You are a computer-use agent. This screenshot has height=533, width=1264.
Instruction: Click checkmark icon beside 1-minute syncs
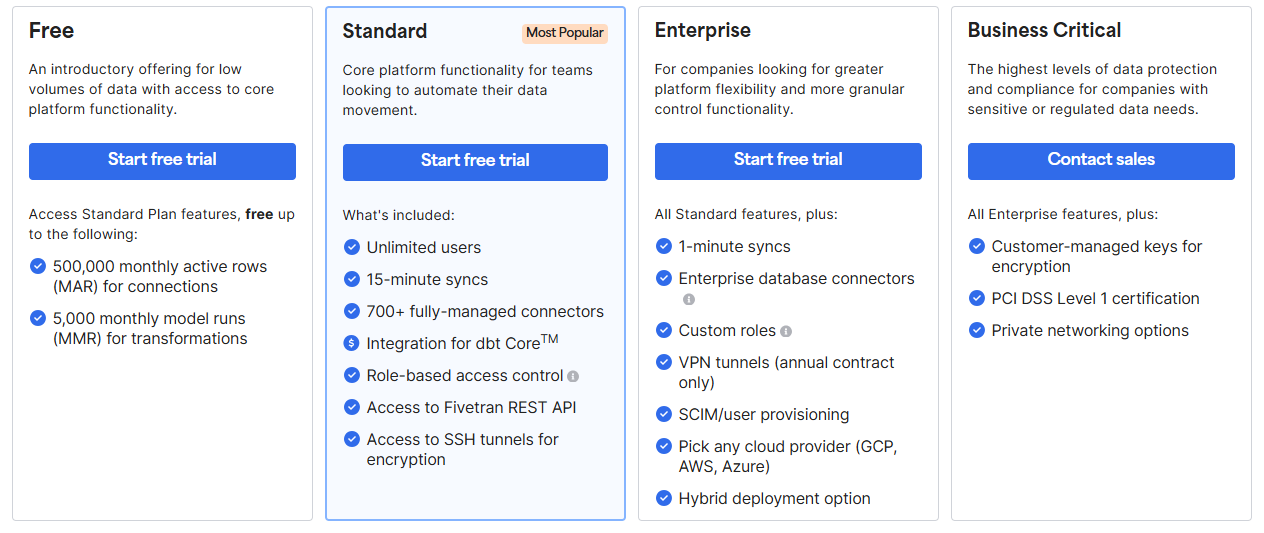point(663,246)
